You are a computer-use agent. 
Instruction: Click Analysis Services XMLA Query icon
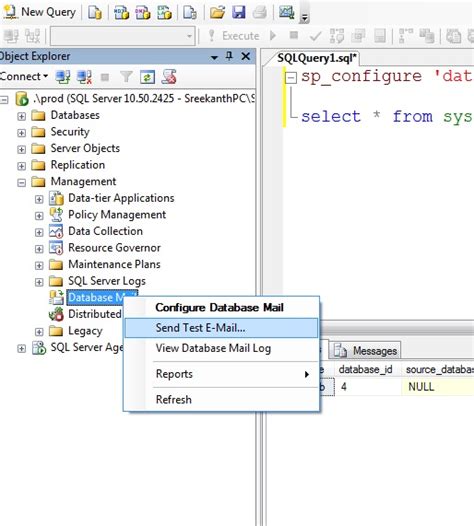(164, 12)
